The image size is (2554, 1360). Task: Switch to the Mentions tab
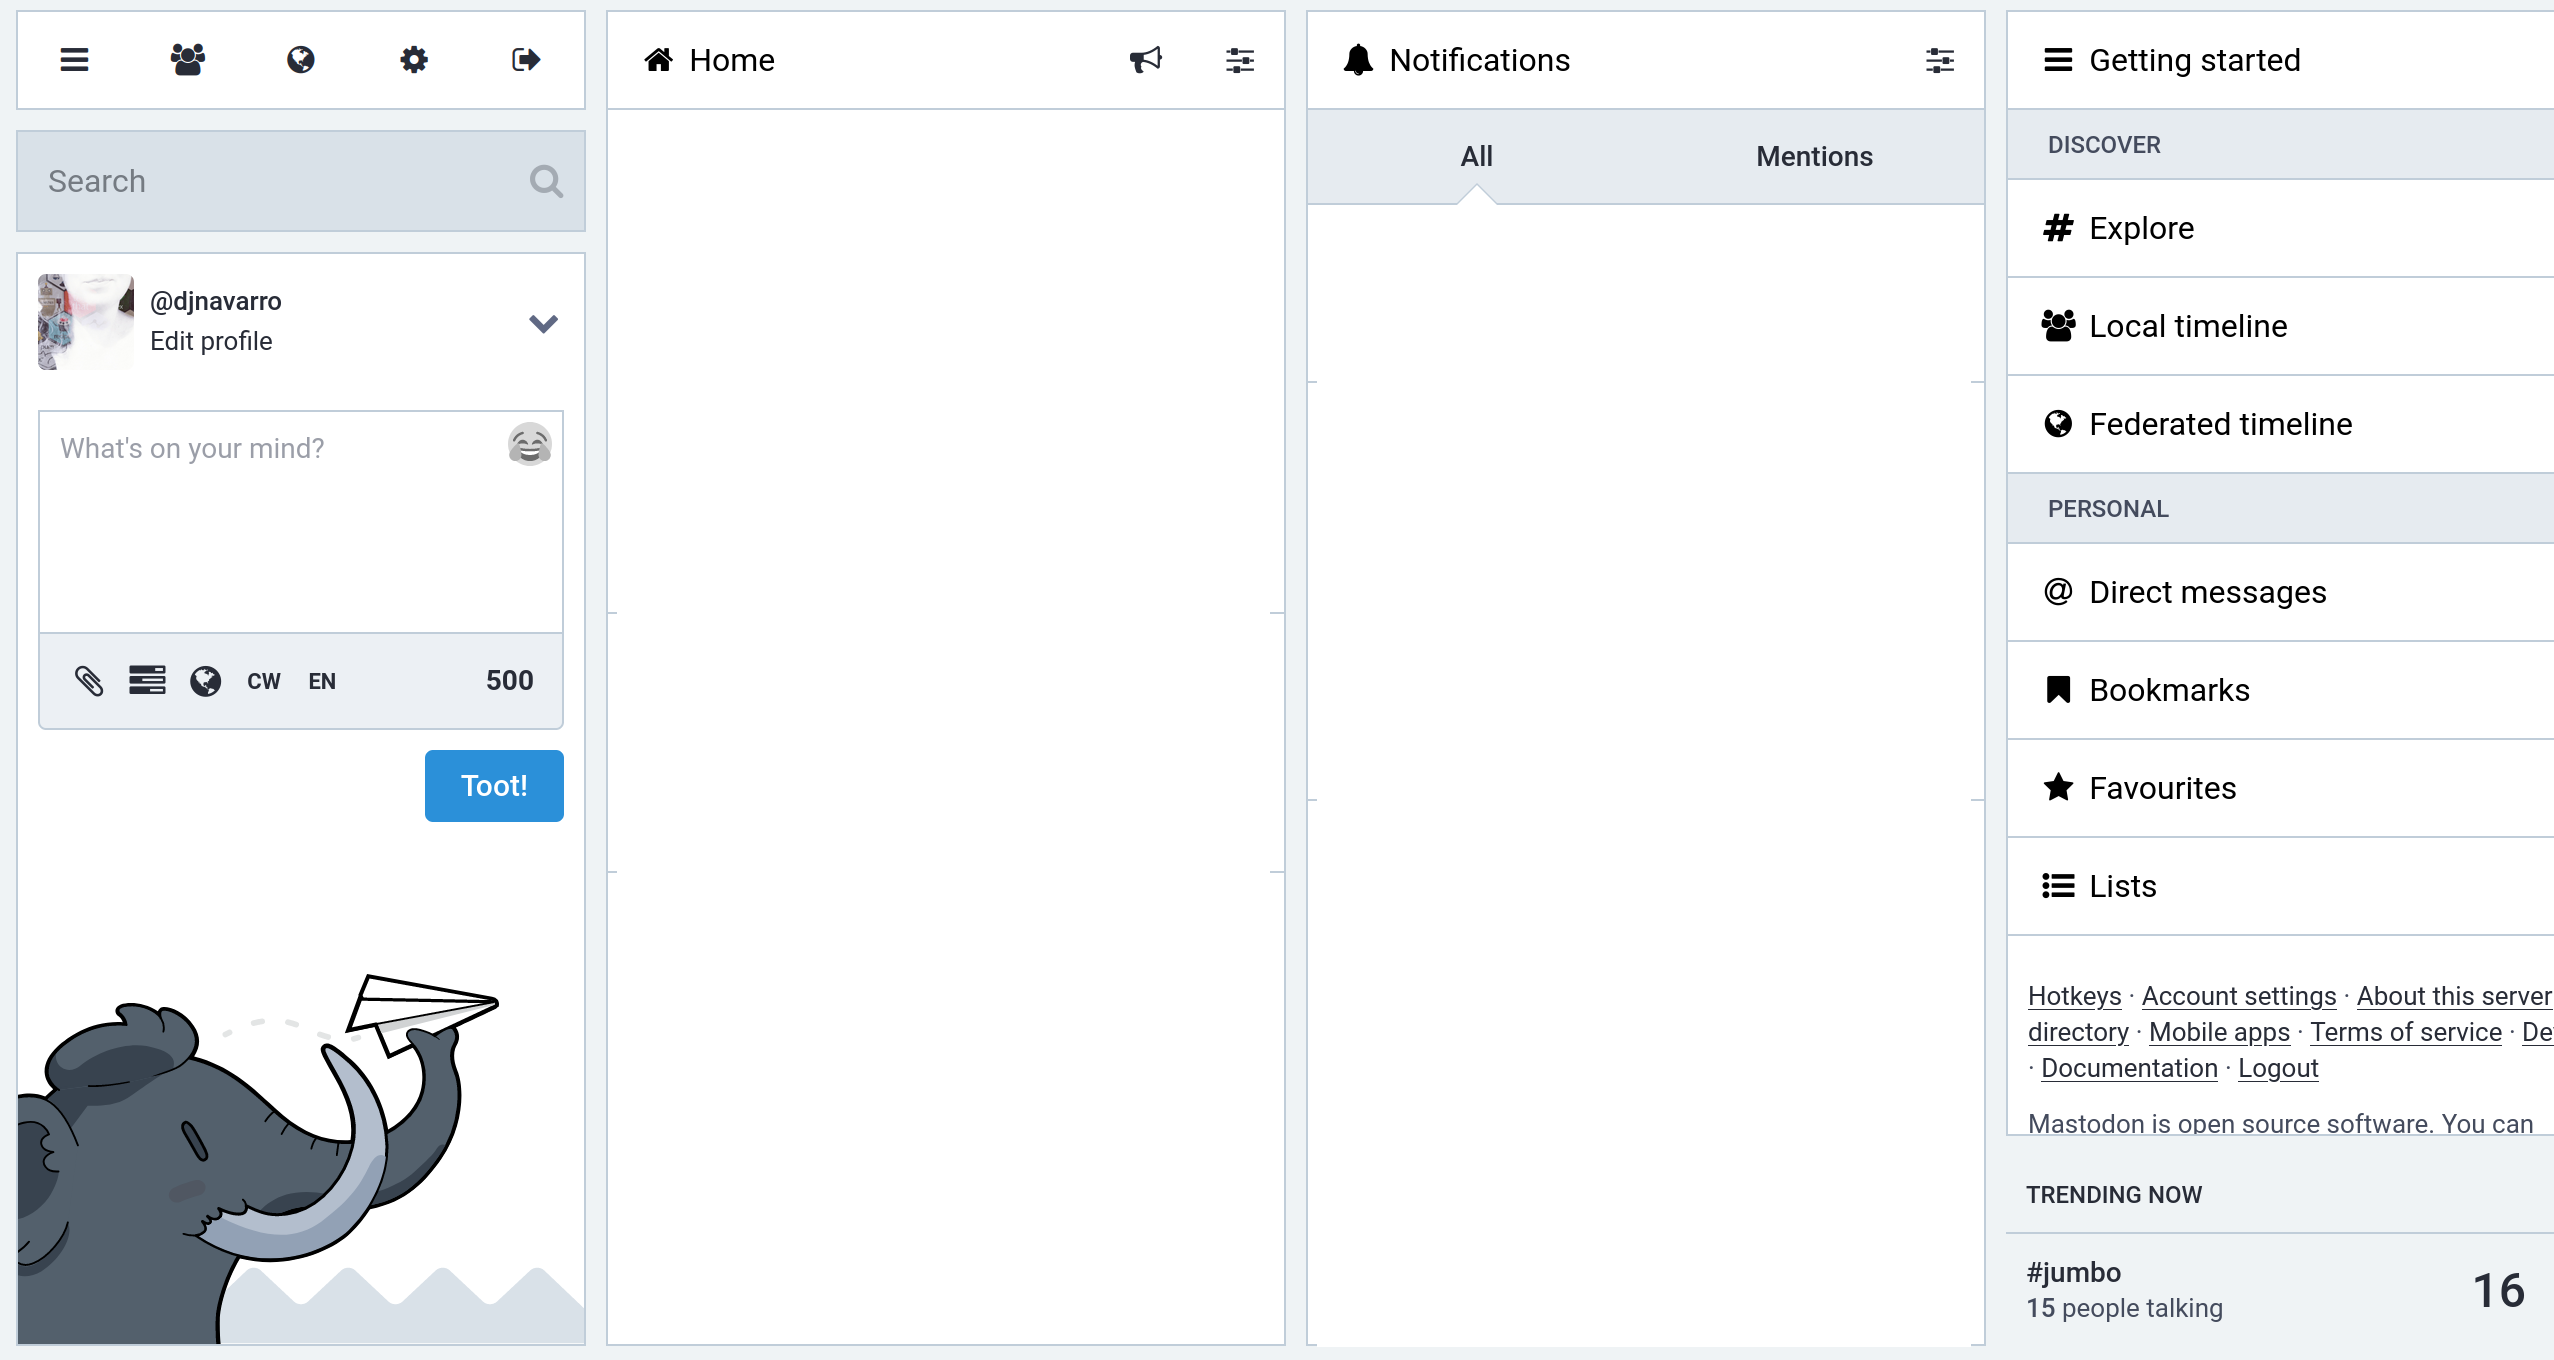[1815, 156]
